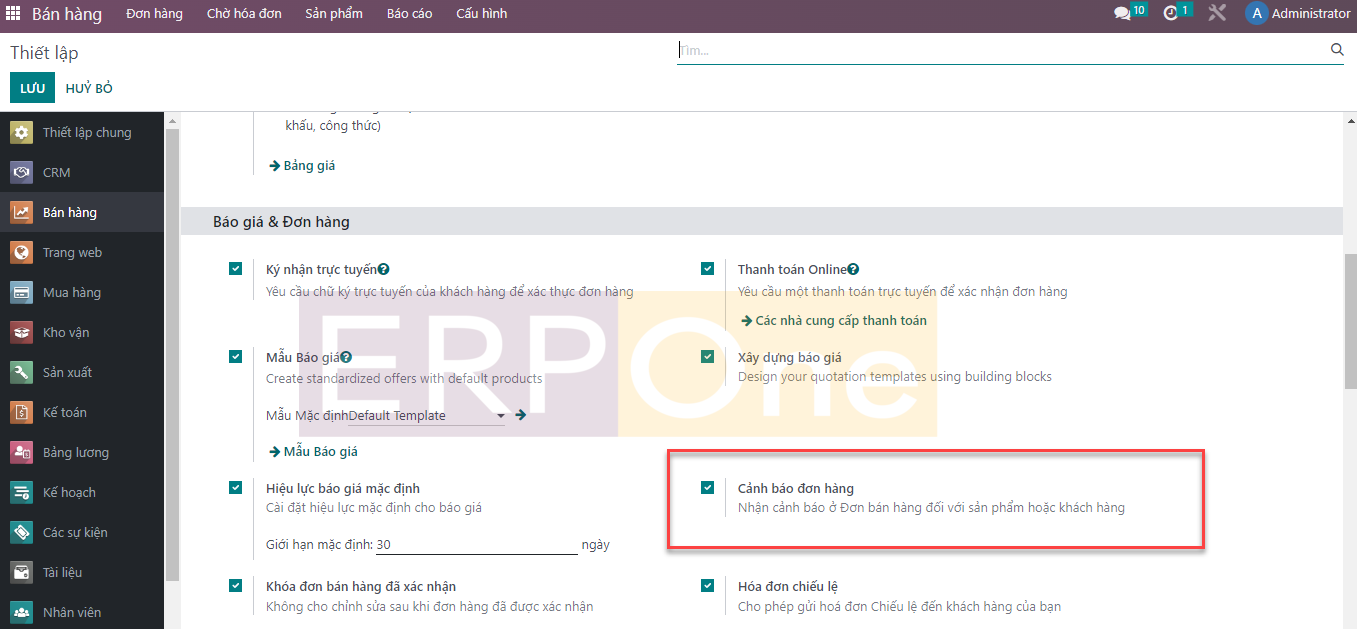Screen dimensions: 1357x629
Task: Open the clock activities icon
Action: pyautogui.click(x=1171, y=14)
